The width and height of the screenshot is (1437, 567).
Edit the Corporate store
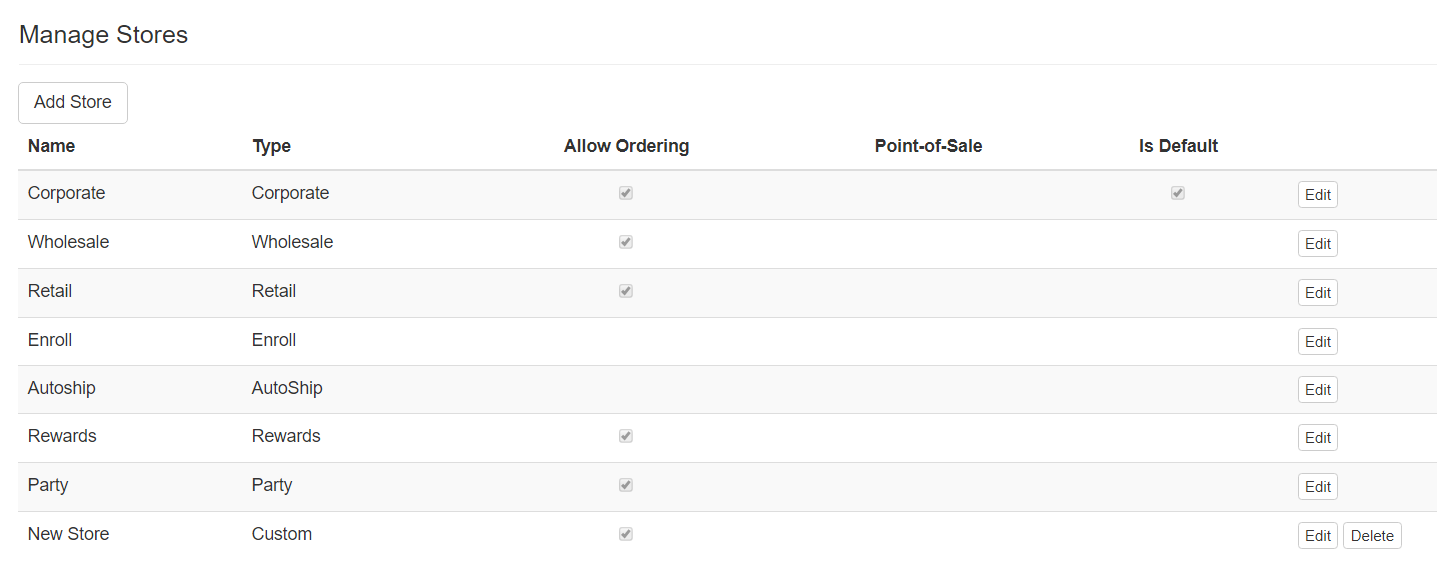tap(1317, 195)
